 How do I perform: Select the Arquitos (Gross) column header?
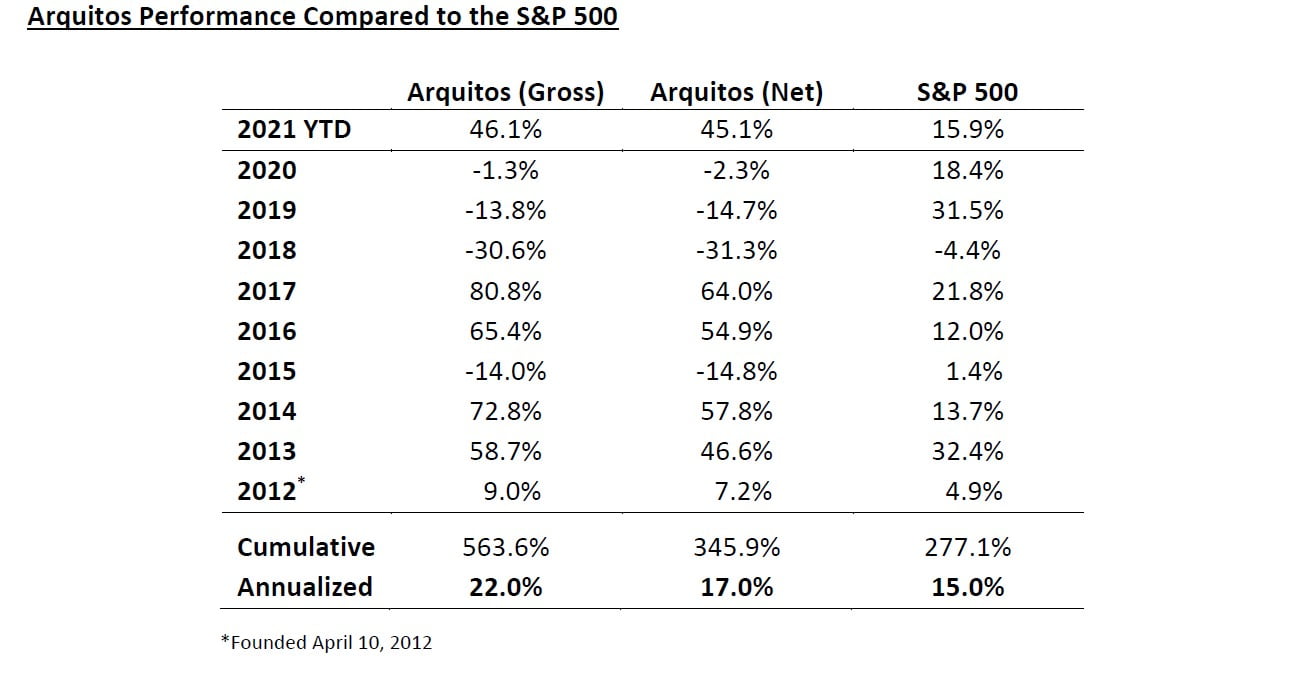[x=505, y=93]
